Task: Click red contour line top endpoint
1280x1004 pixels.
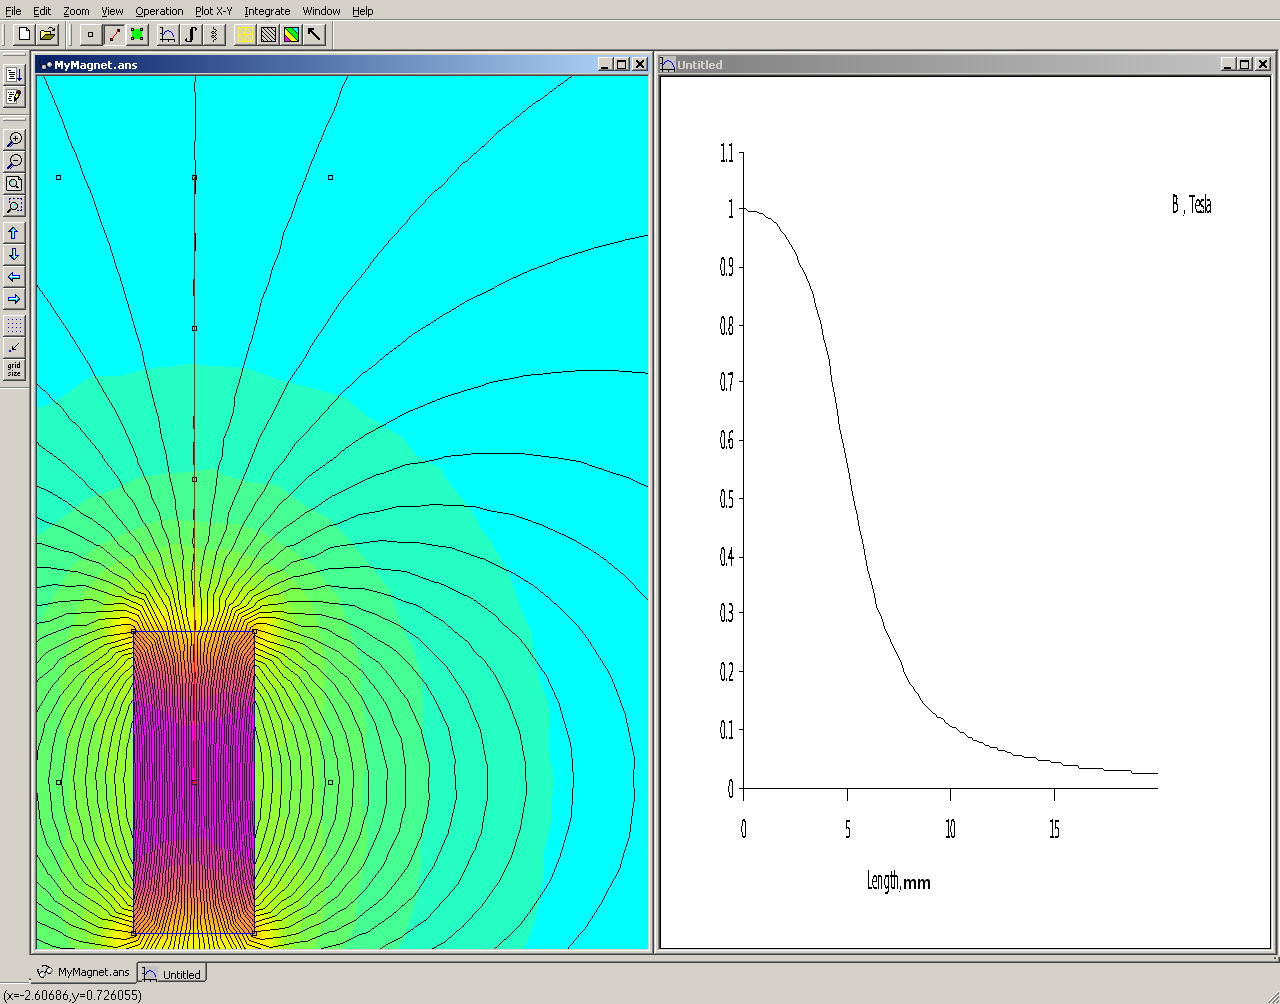Action: (194, 178)
